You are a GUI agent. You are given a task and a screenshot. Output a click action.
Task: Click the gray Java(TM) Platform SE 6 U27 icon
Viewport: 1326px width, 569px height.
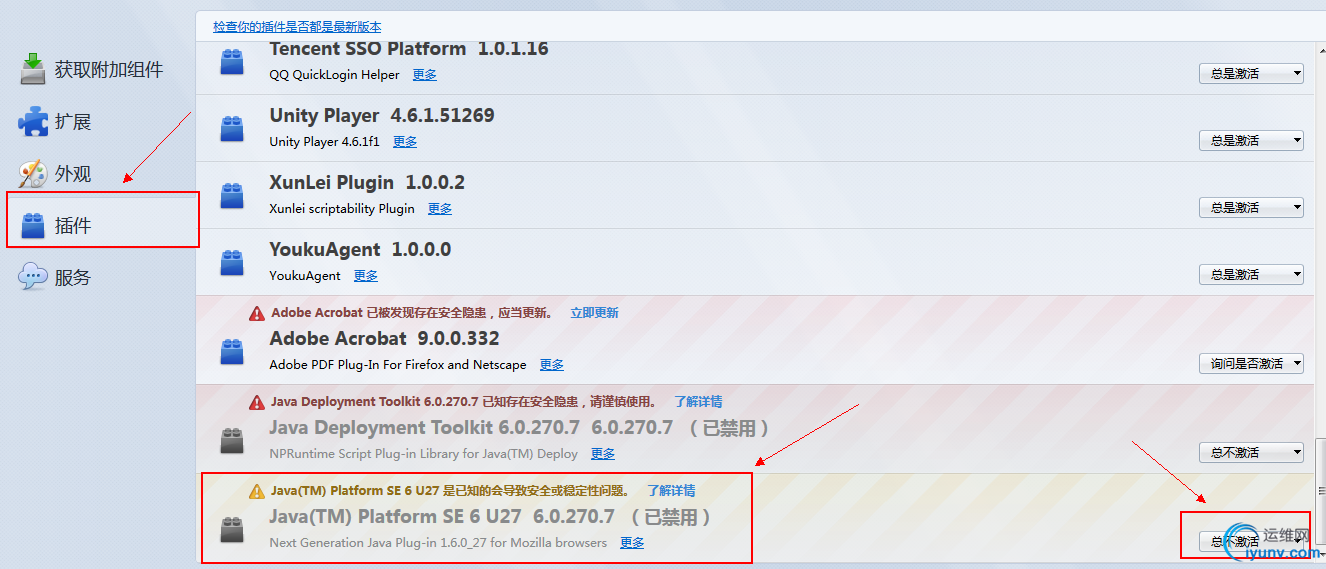click(232, 529)
